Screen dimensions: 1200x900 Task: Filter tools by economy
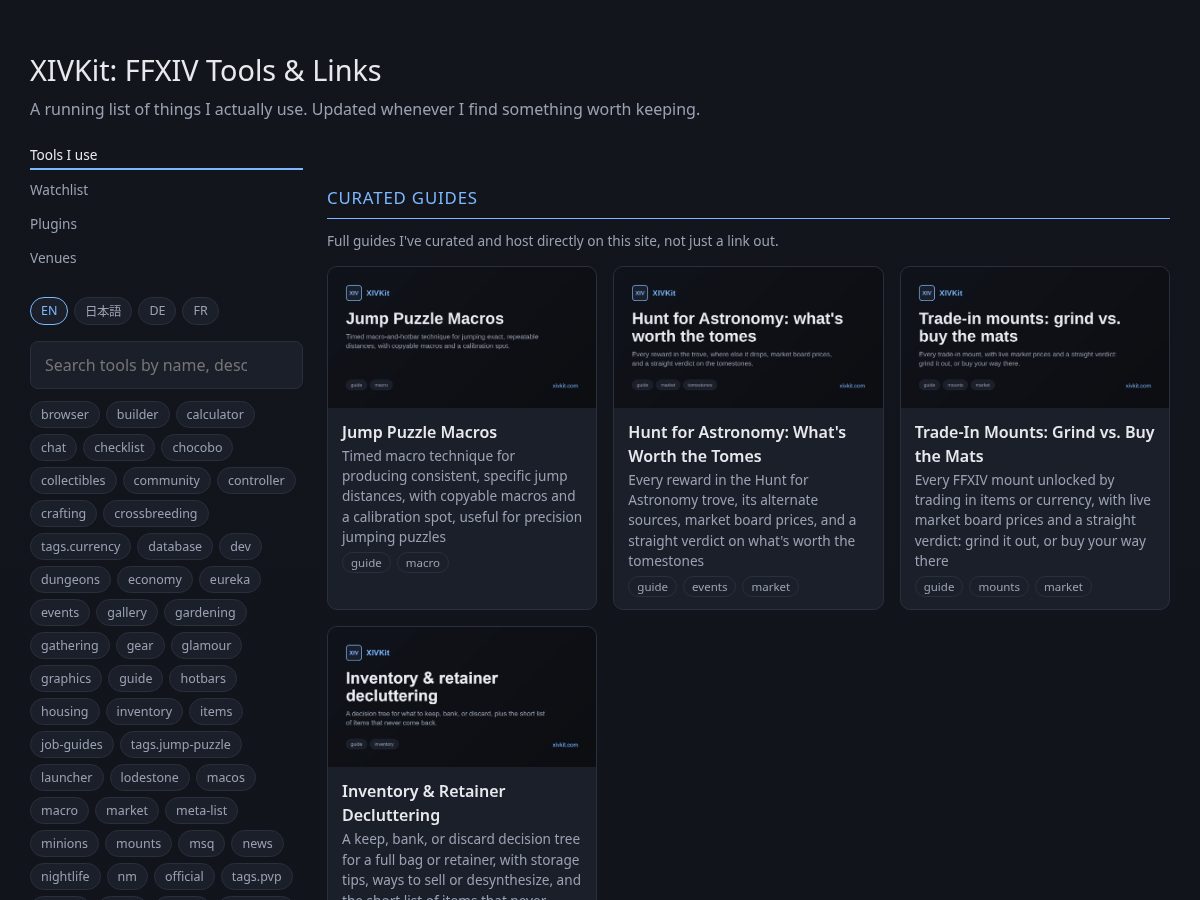click(155, 579)
